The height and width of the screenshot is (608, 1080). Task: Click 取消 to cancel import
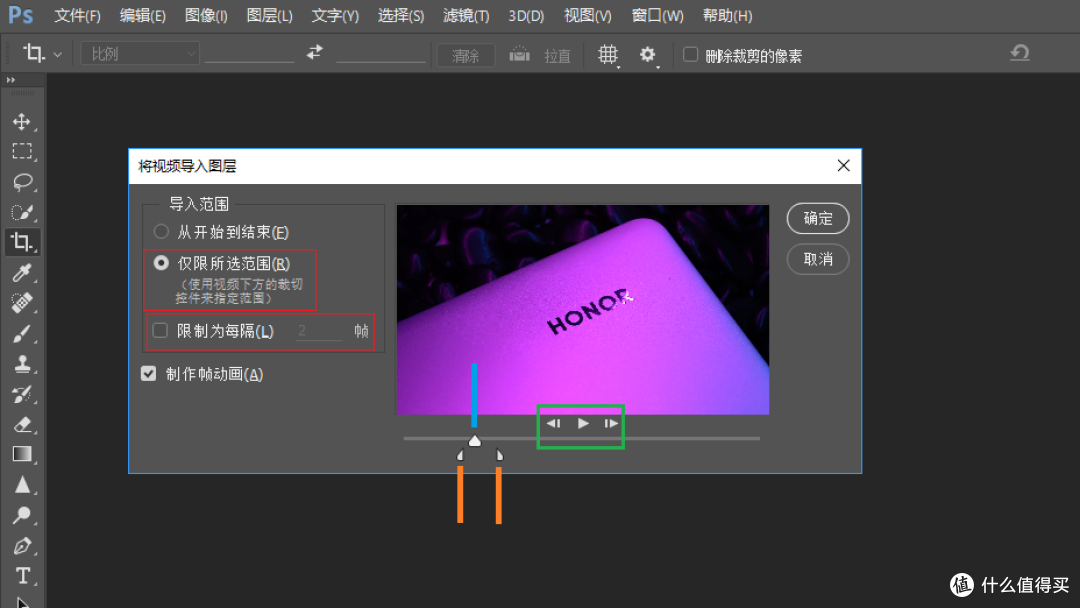click(818, 259)
